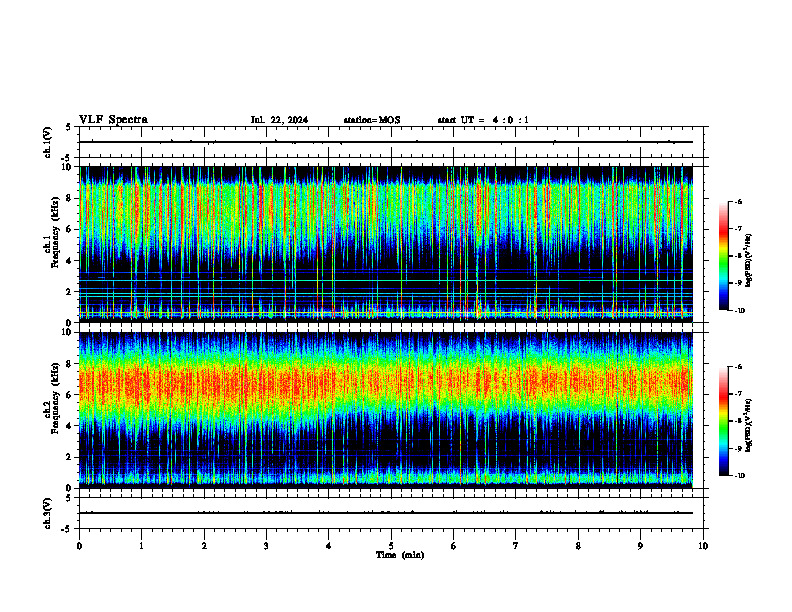
Task: Click the "start UT = 4:0:1" text
Action: pos(483,120)
